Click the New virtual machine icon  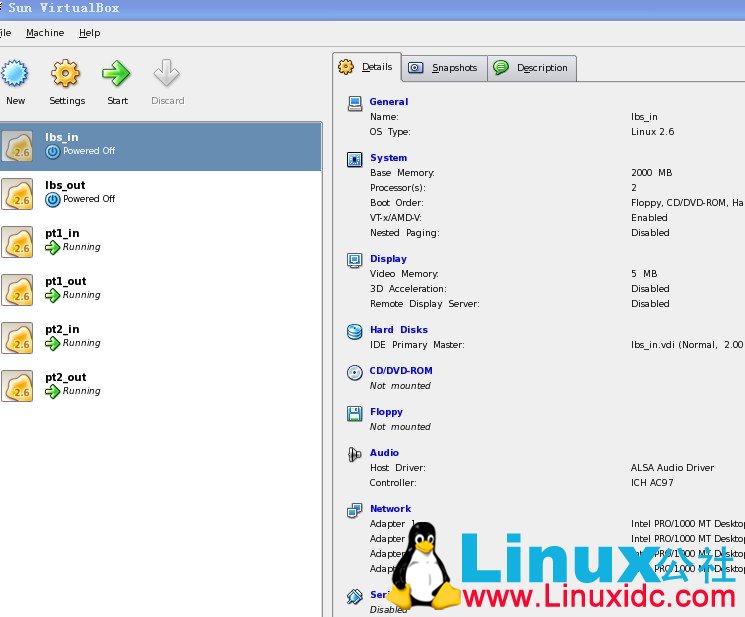coord(15,74)
